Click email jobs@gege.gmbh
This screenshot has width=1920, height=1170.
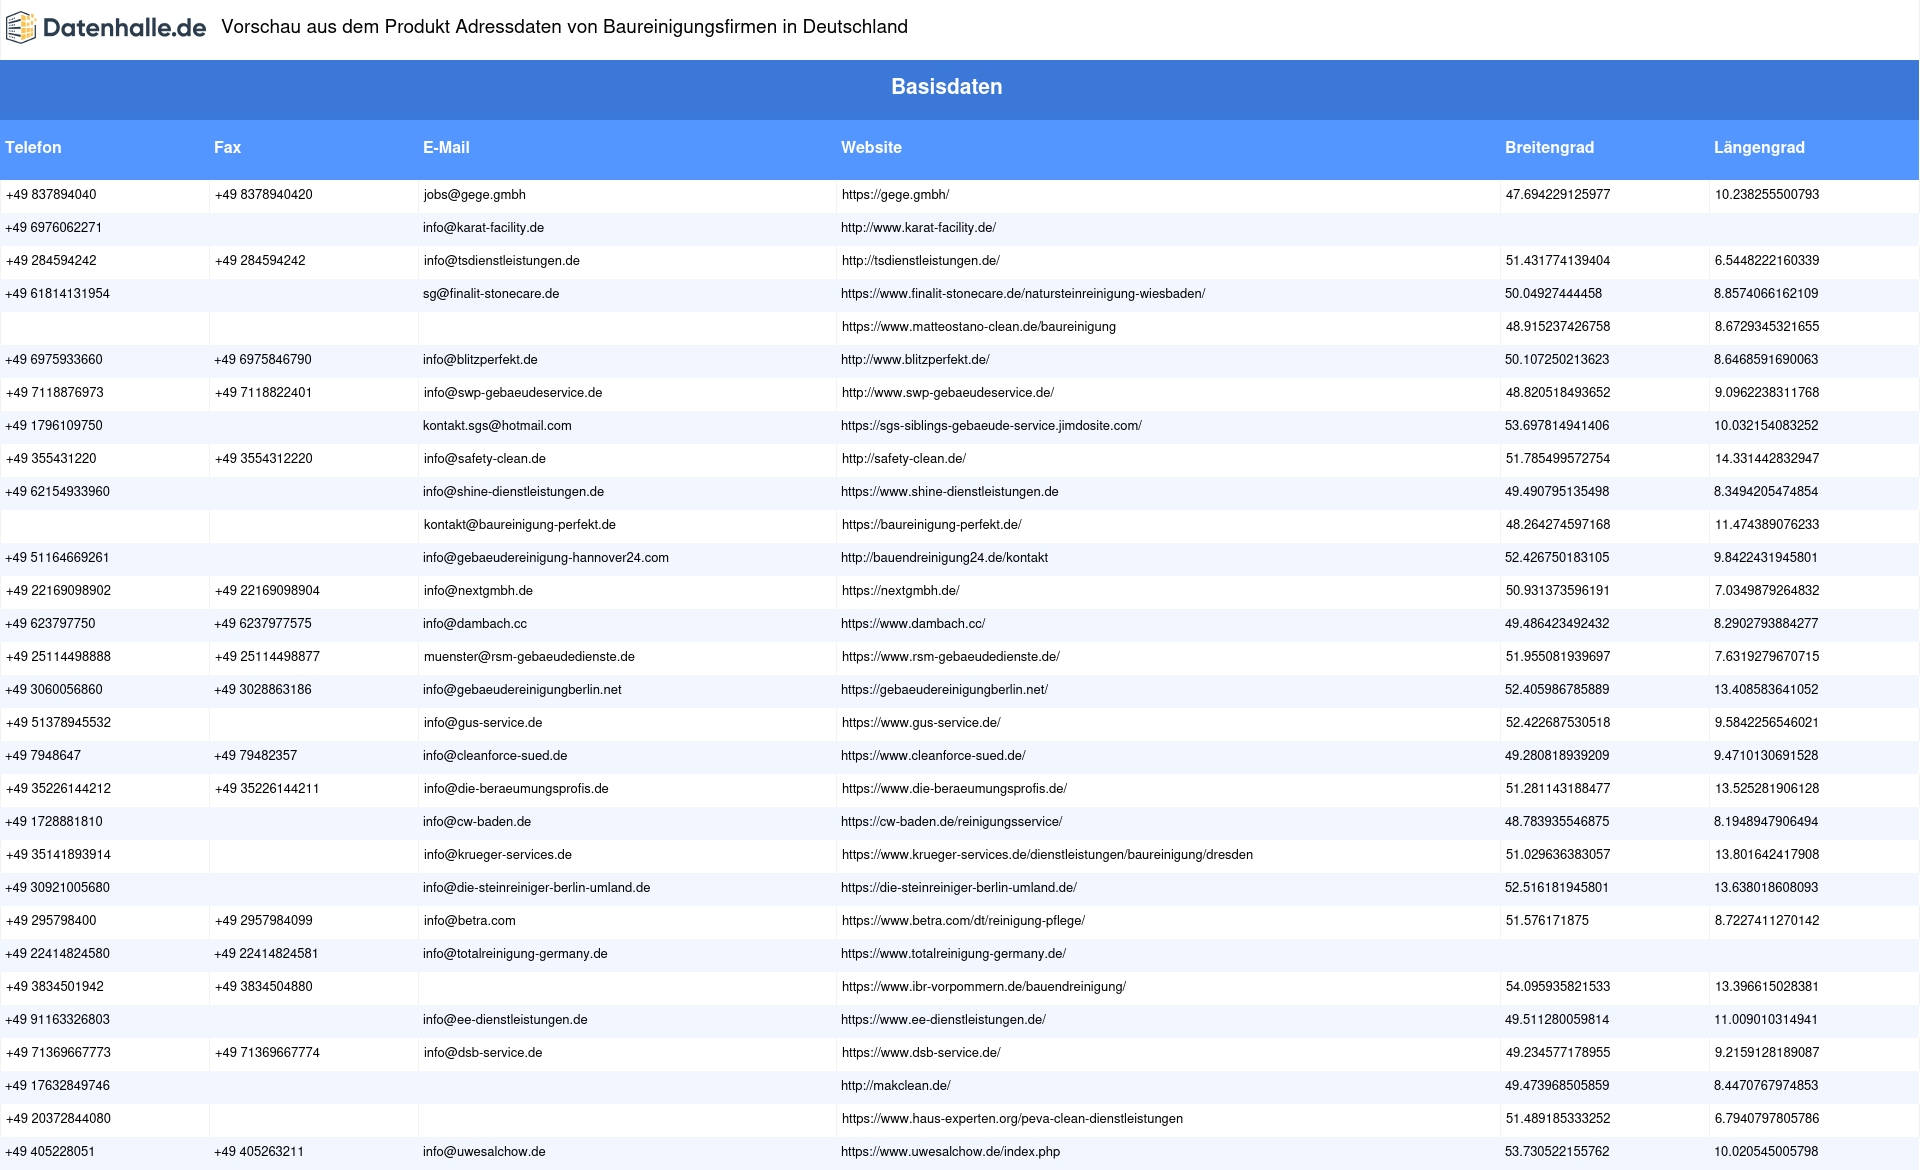474,195
